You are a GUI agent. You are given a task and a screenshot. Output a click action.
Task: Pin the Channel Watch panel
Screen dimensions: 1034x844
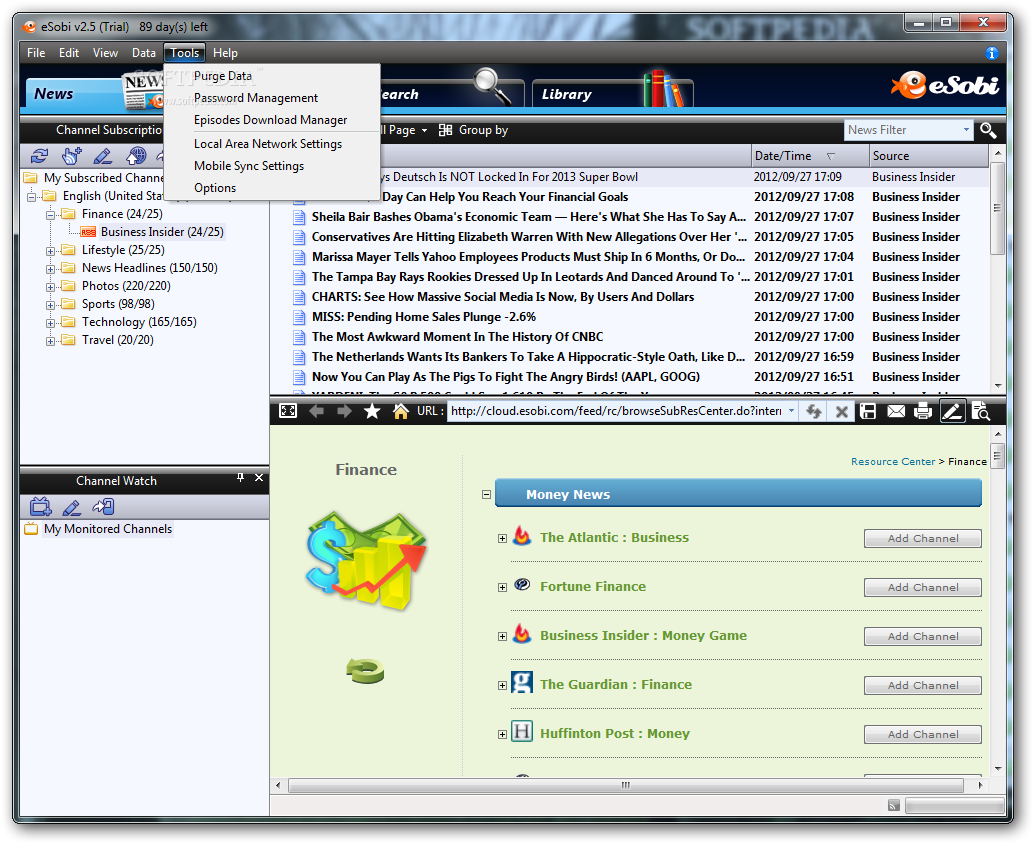(241, 477)
